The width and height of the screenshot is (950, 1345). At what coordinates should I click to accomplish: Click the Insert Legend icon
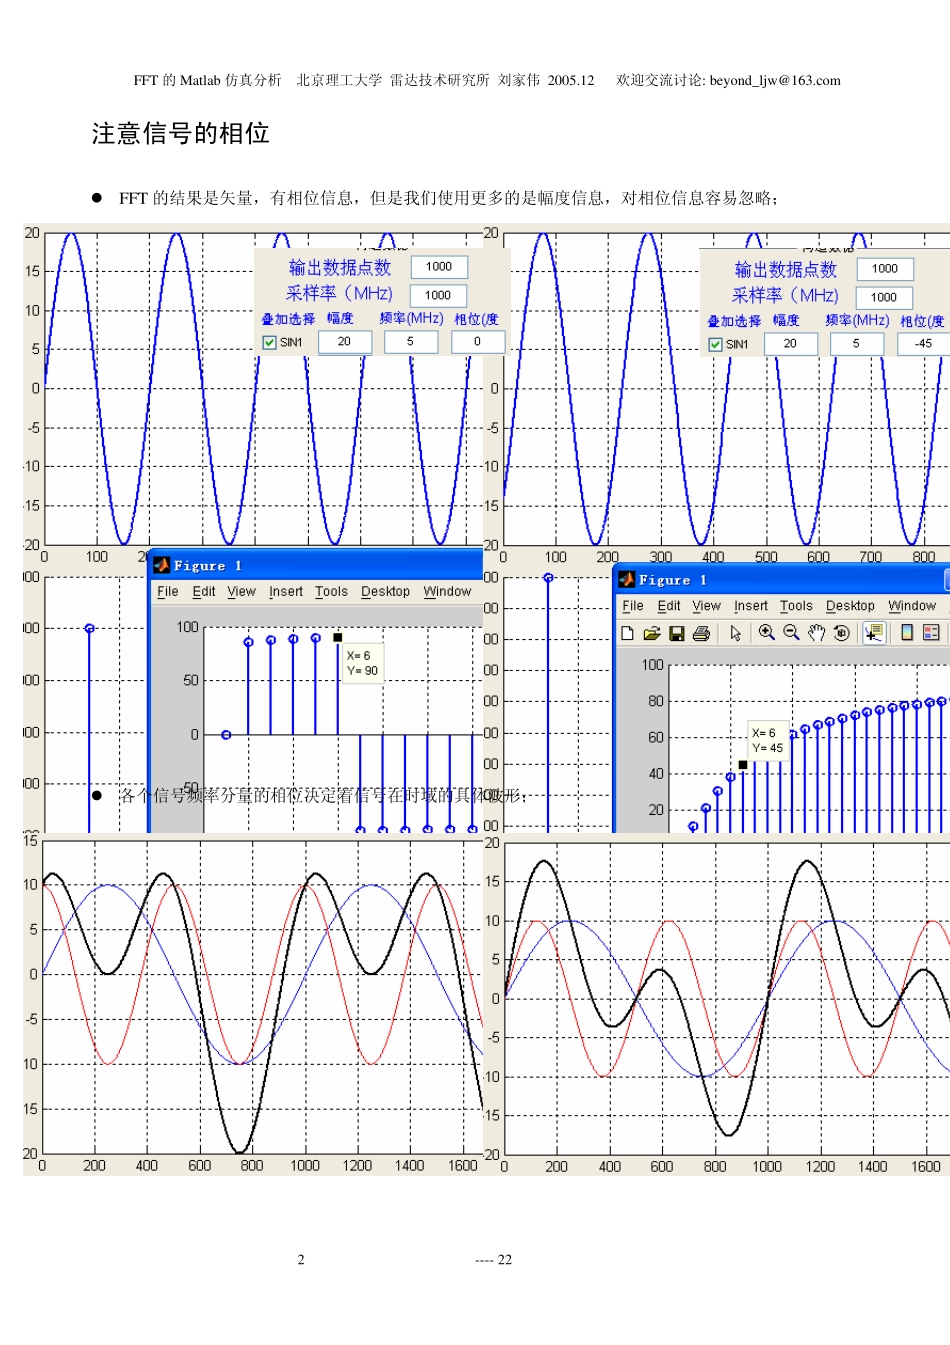click(931, 633)
